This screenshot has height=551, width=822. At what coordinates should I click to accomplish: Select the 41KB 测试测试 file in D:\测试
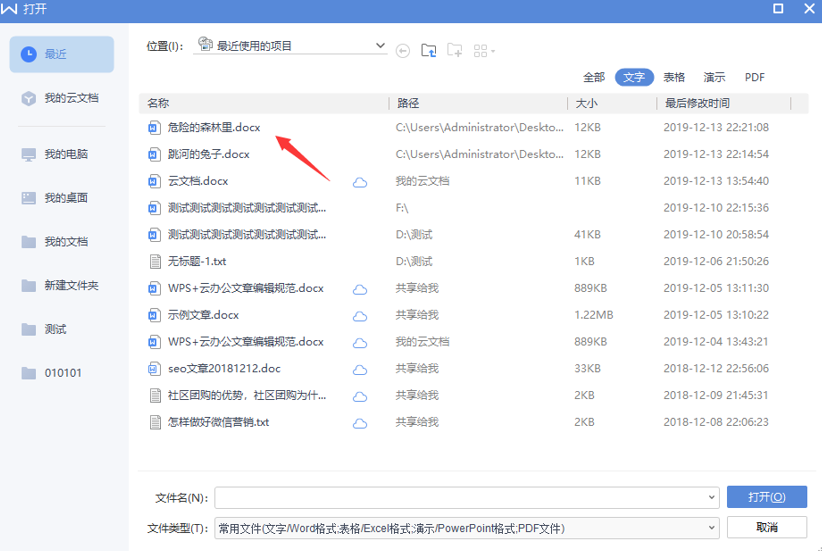coord(247,234)
